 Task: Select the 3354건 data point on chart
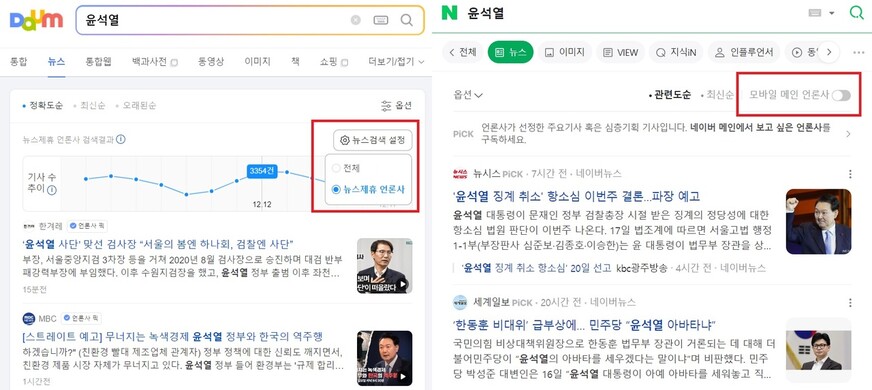(x=262, y=171)
